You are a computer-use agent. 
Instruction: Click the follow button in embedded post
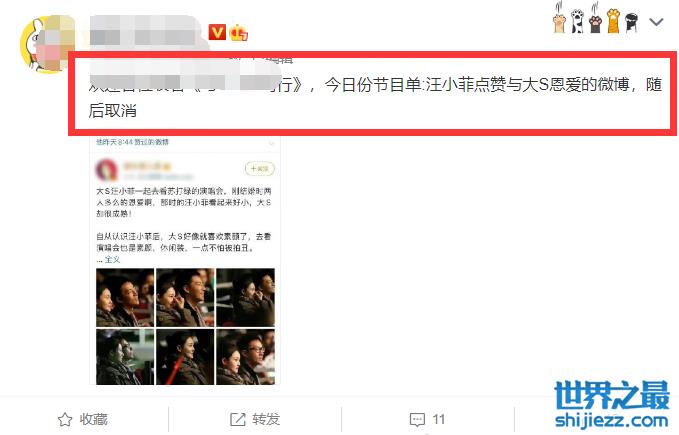pos(260,168)
